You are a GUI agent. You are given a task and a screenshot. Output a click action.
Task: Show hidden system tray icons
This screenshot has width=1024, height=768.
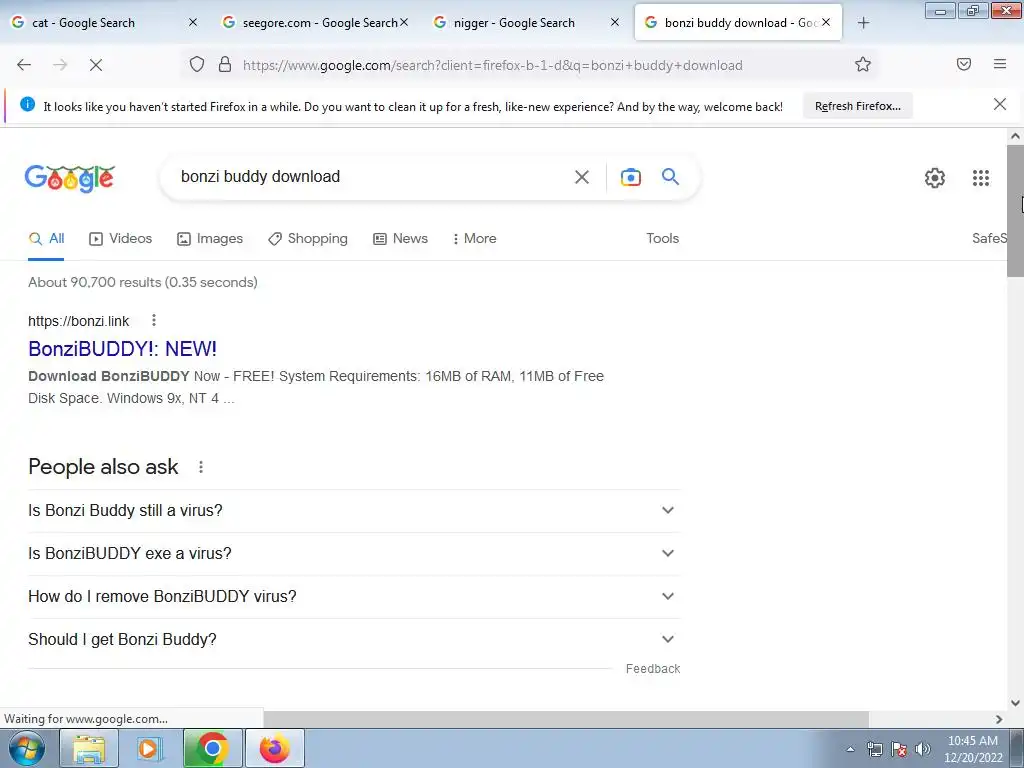coord(850,749)
